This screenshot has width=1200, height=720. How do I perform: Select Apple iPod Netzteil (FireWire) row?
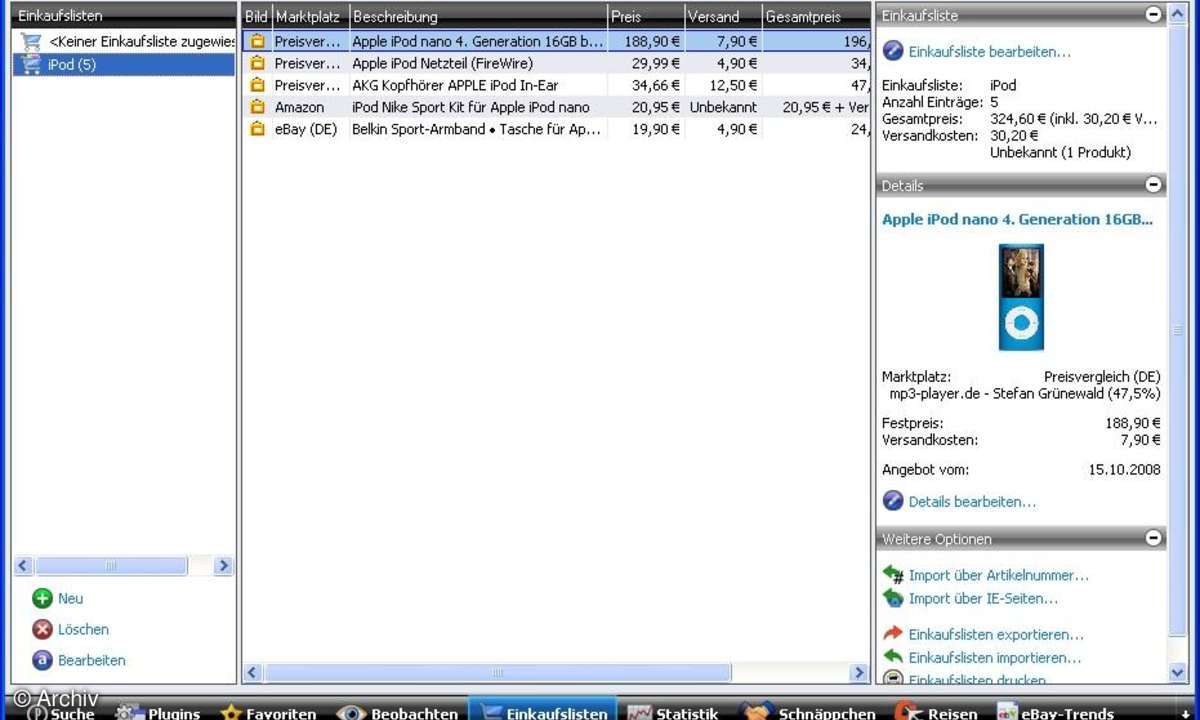tap(556, 63)
